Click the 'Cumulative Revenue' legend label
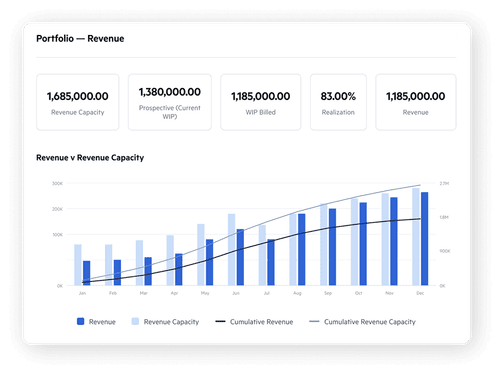500x374 pixels. coord(262,322)
